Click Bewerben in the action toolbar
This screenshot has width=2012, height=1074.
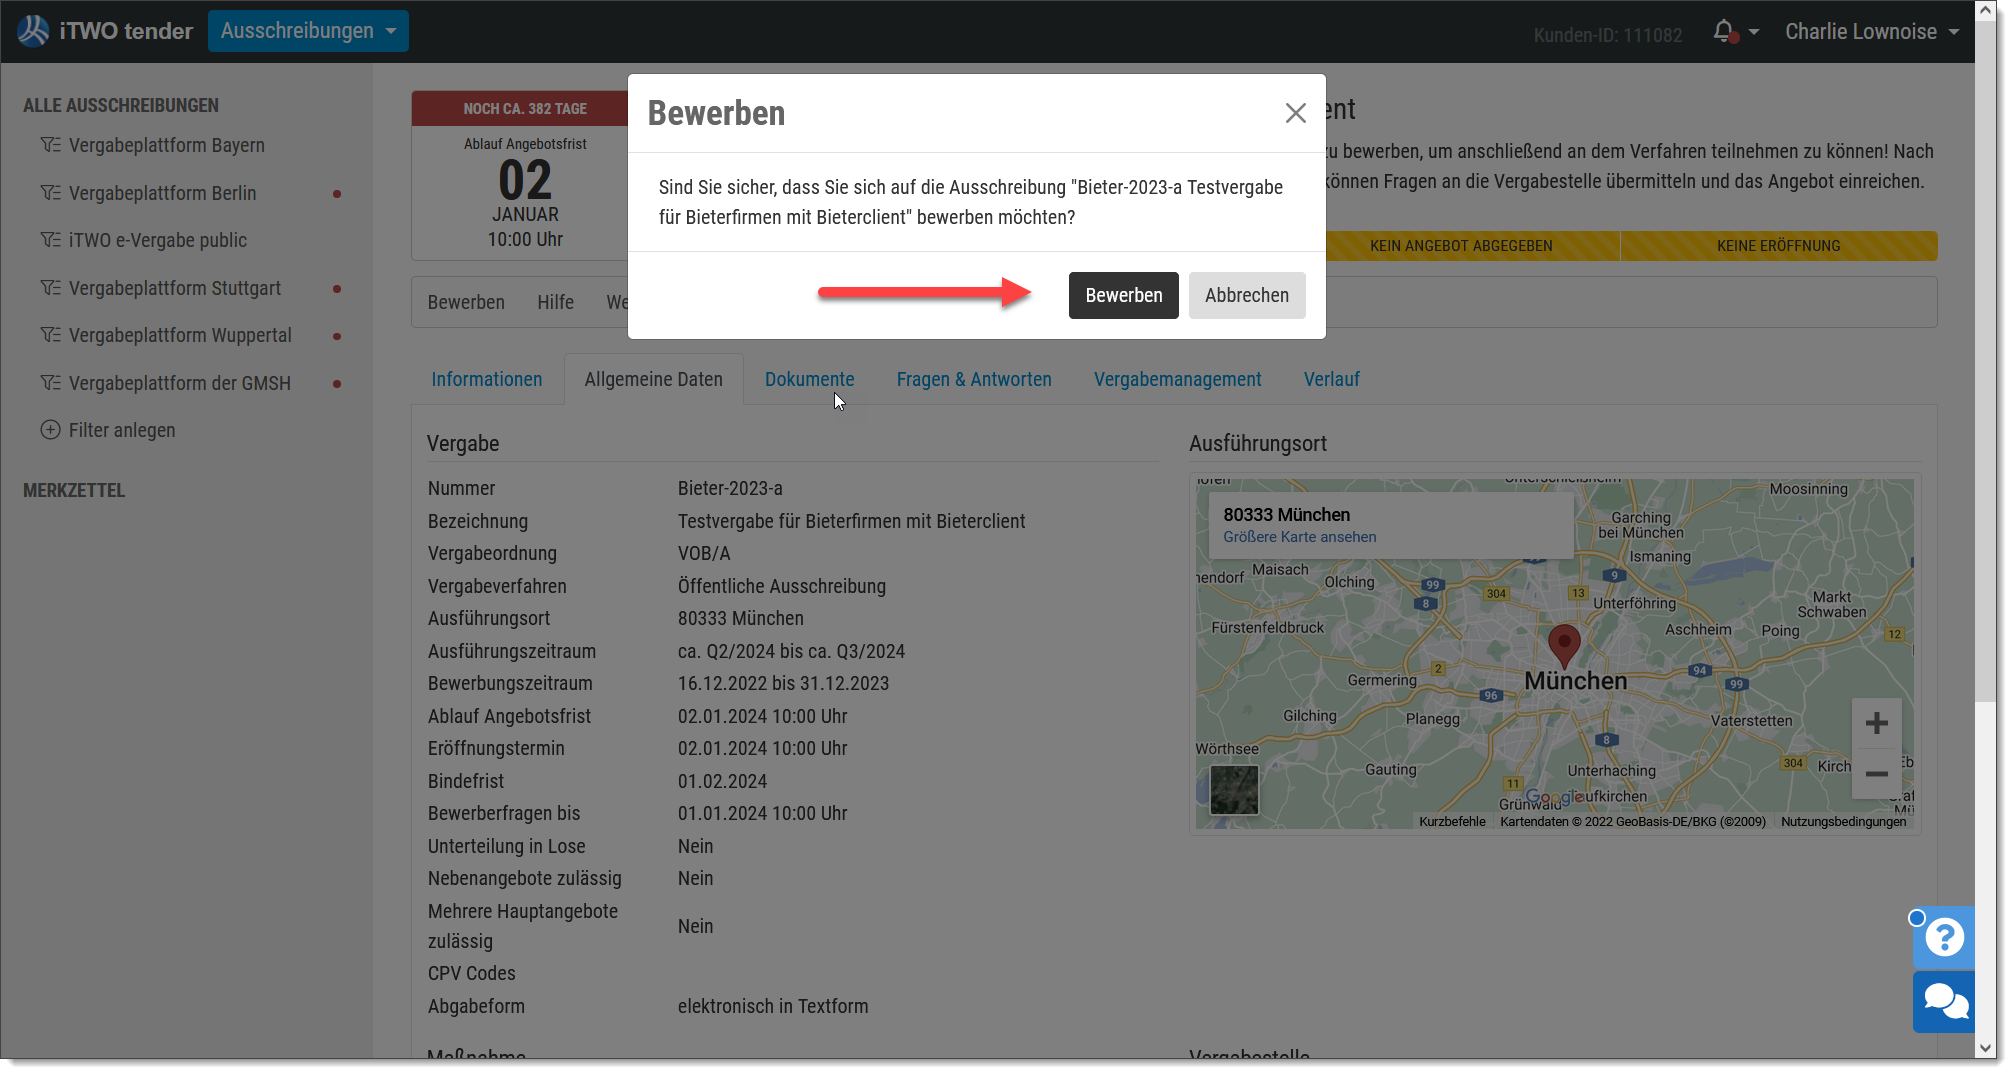466,302
